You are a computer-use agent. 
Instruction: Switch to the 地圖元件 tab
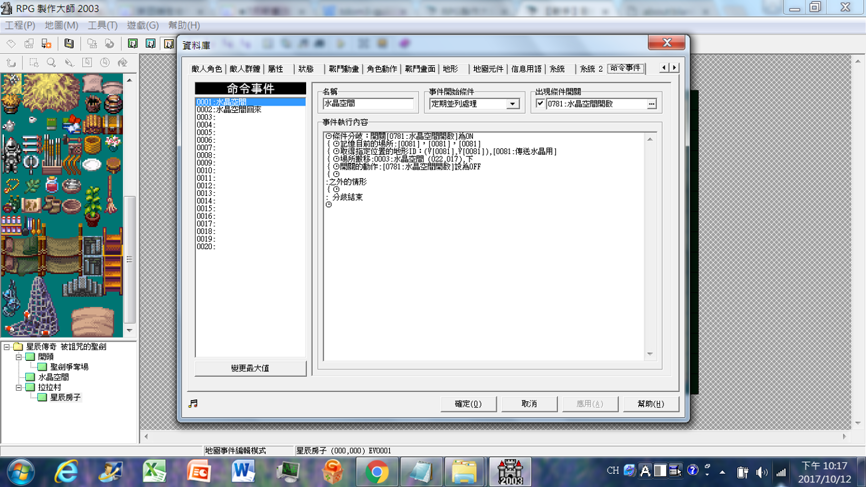tap(488, 69)
